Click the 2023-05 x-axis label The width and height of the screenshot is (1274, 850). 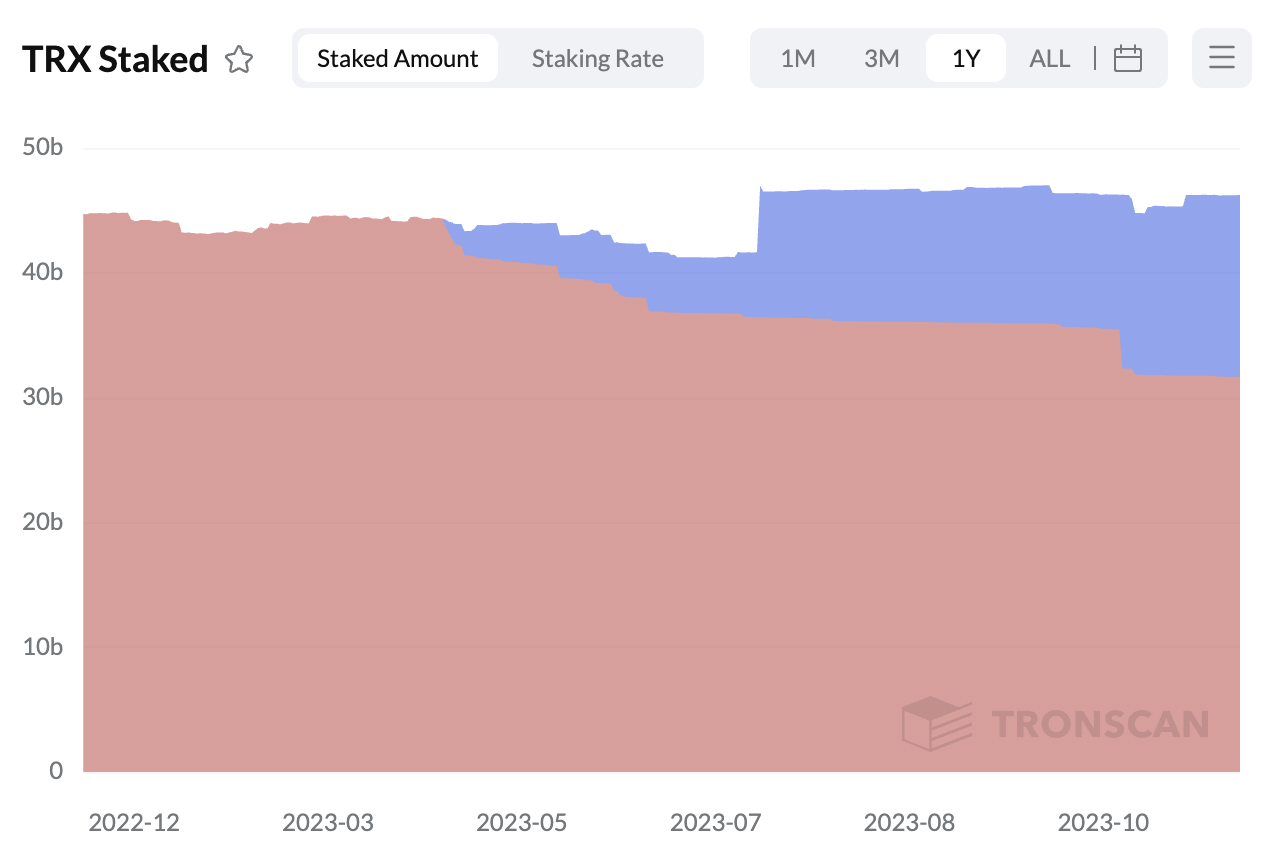click(x=521, y=823)
